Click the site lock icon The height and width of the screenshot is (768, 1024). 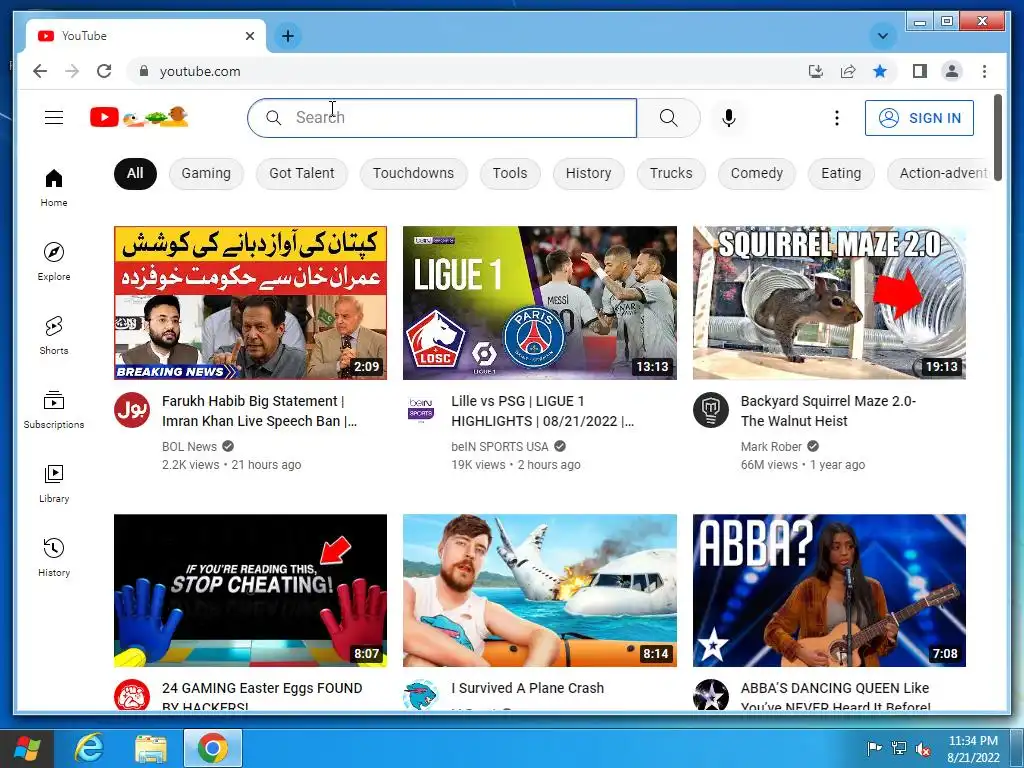144,71
